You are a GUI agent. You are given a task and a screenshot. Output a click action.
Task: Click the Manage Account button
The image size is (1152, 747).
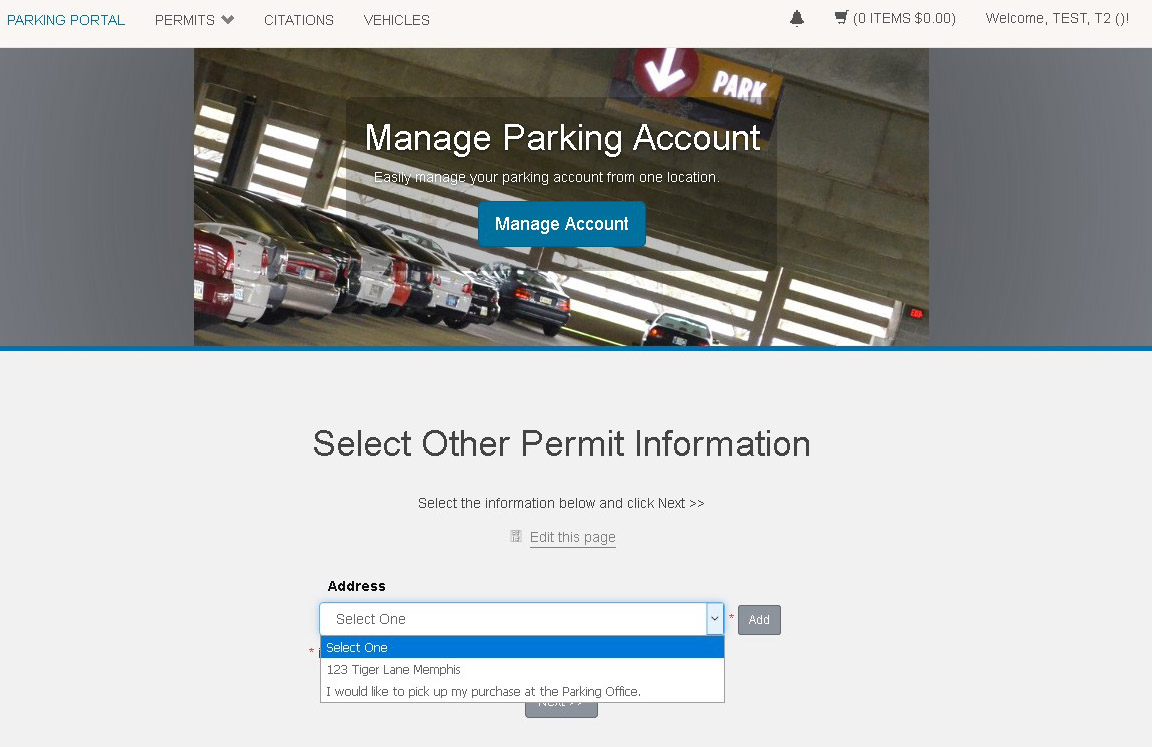click(x=561, y=224)
